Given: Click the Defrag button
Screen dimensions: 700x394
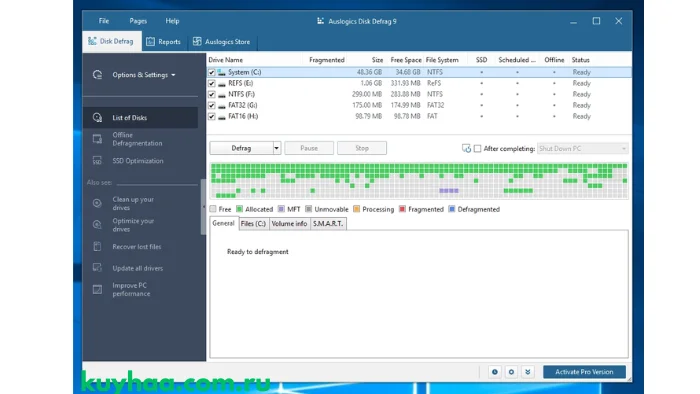Looking at the screenshot, I should coord(241,148).
